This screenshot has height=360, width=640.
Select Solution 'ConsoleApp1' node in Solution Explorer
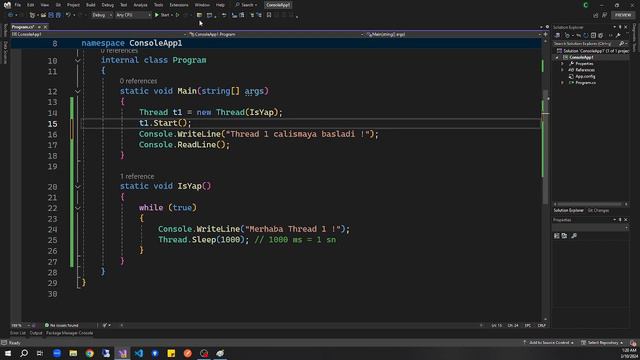point(592,51)
